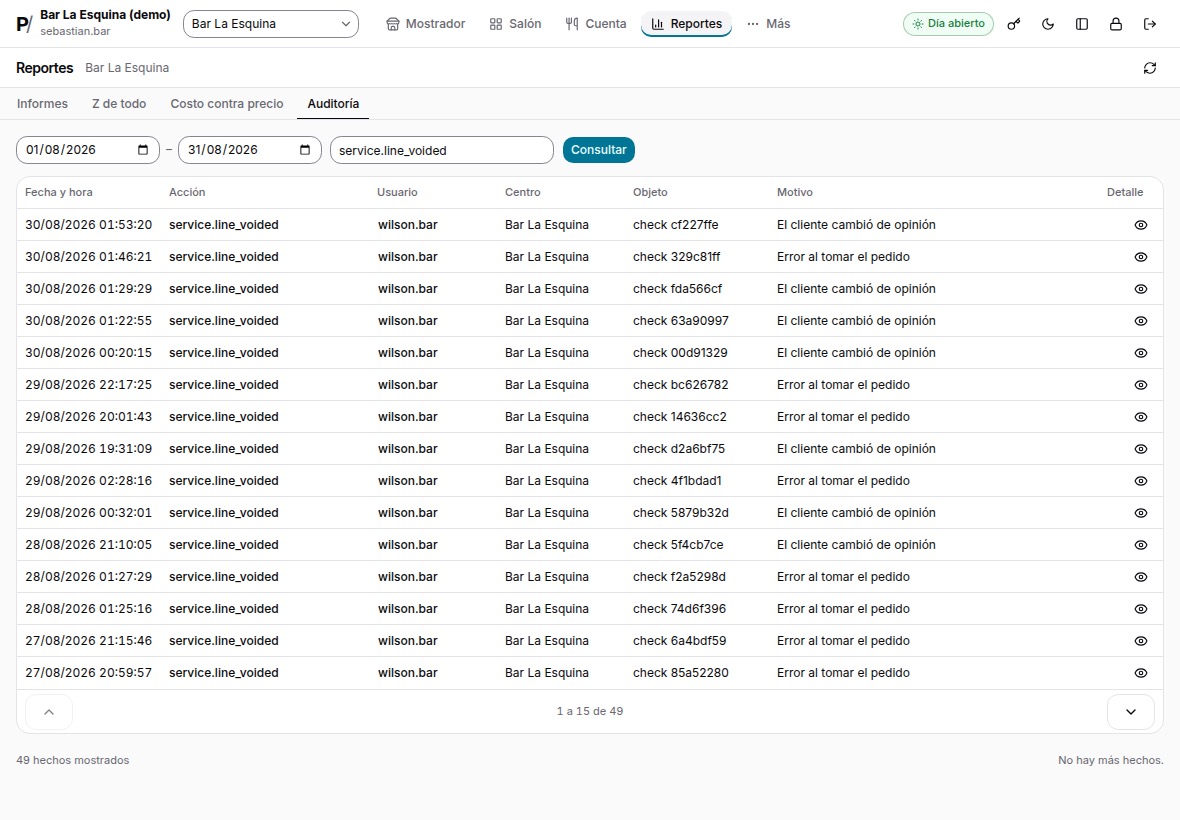Click the timestamp 28/08/2026 21:10:05
1180x820 pixels.
click(x=88, y=545)
